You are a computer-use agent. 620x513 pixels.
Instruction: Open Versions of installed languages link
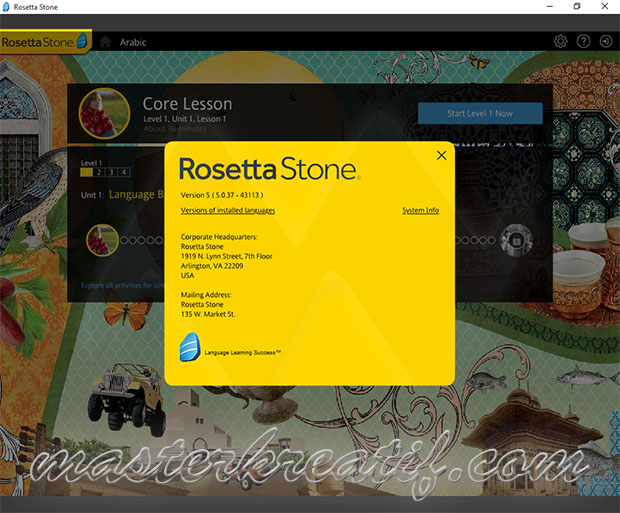[x=228, y=210]
